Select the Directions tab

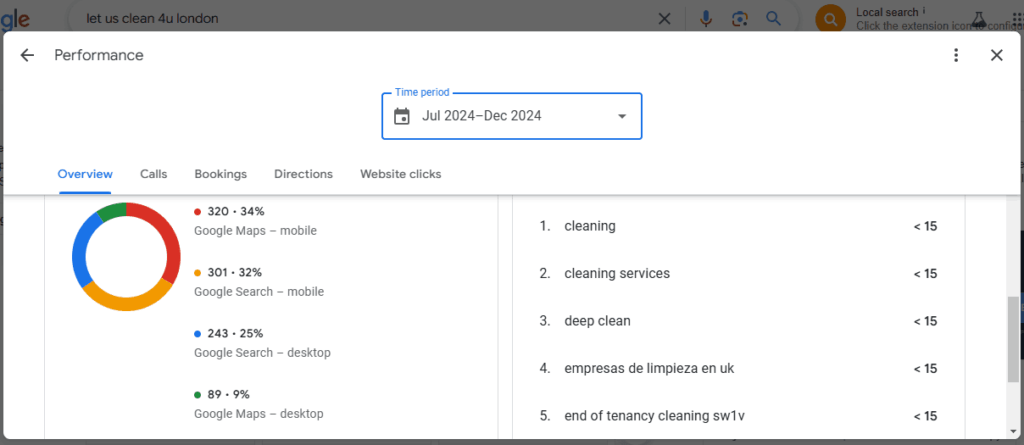click(x=303, y=174)
